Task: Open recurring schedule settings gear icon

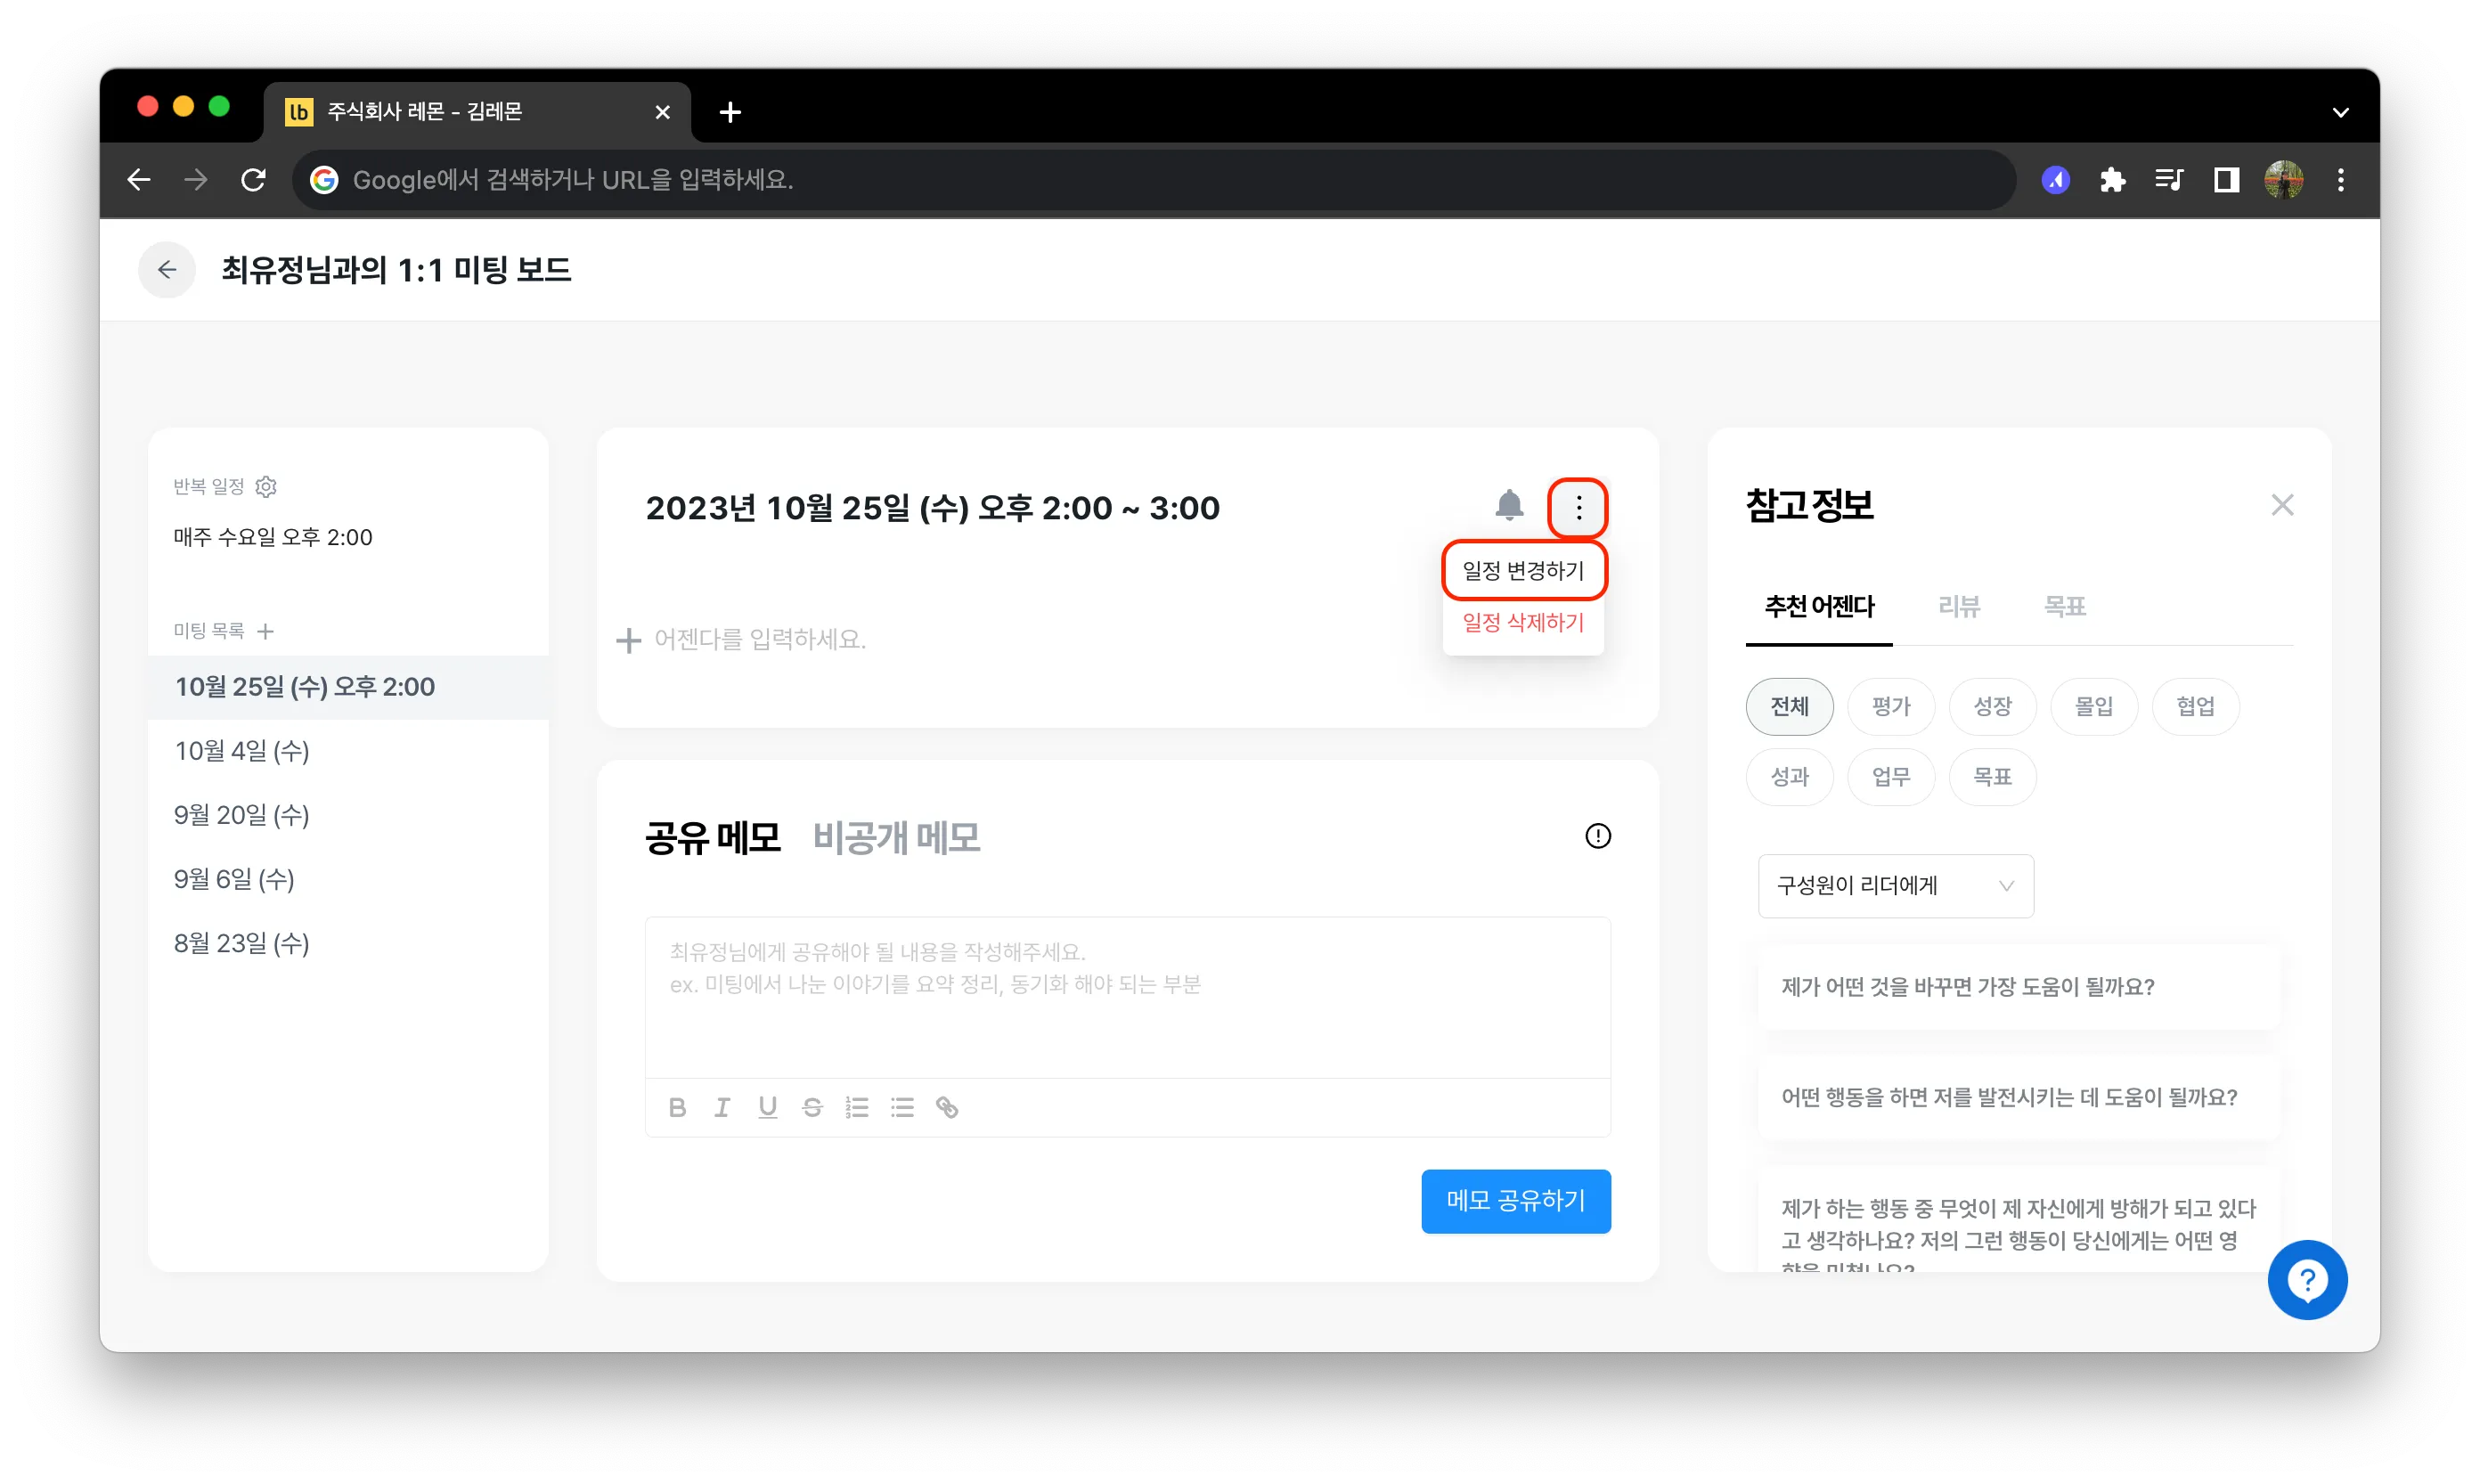Action: [x=266, y=486]
